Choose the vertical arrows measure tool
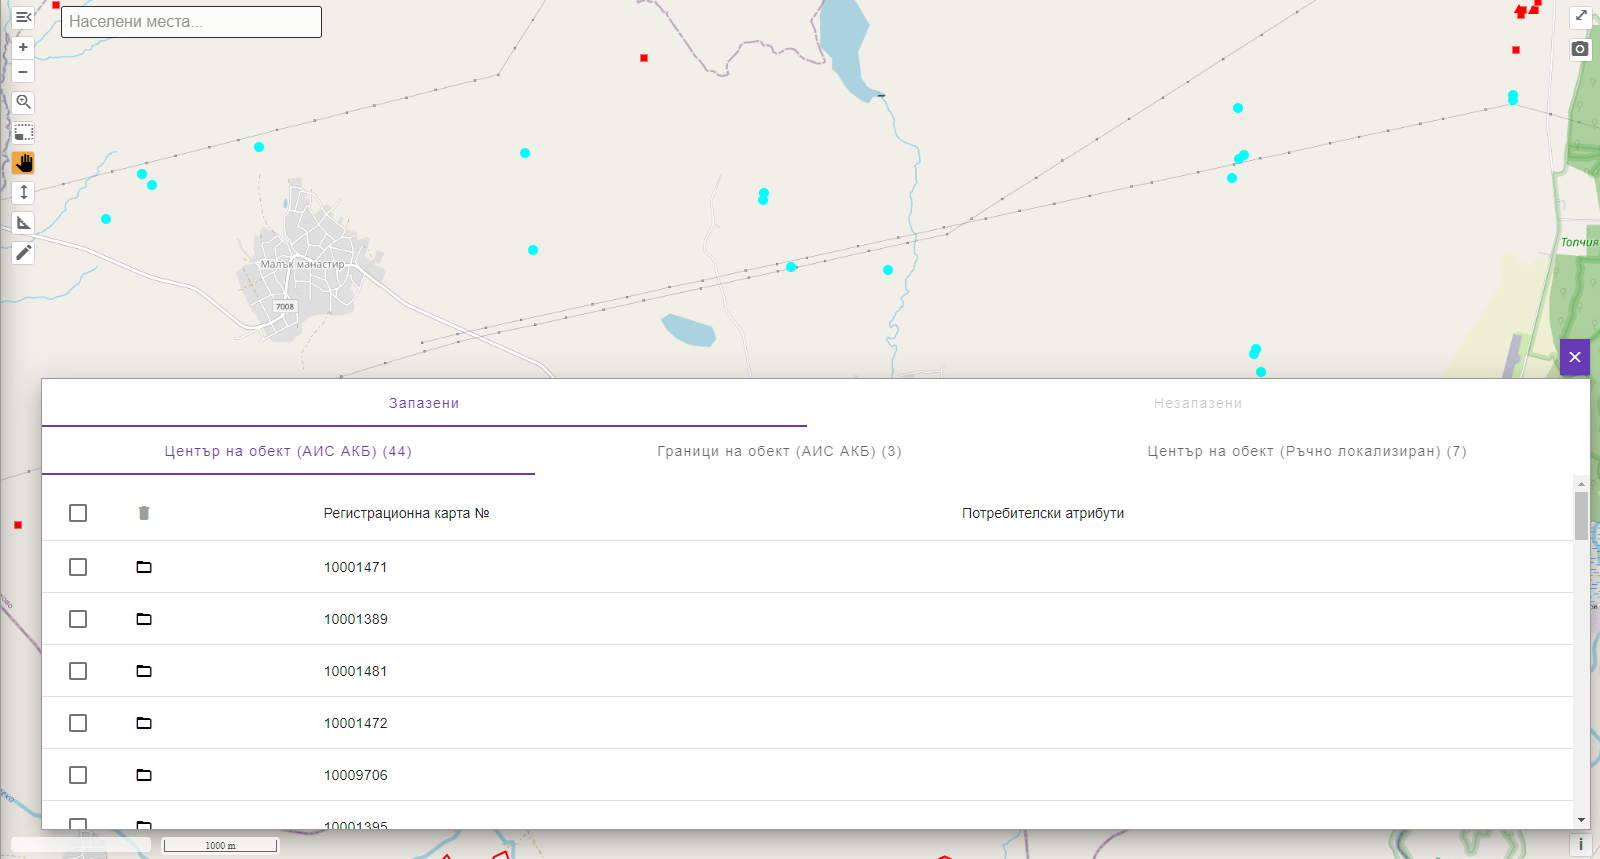The width and height of the screenshot is (1600, 859). click(x=23, y=192)
